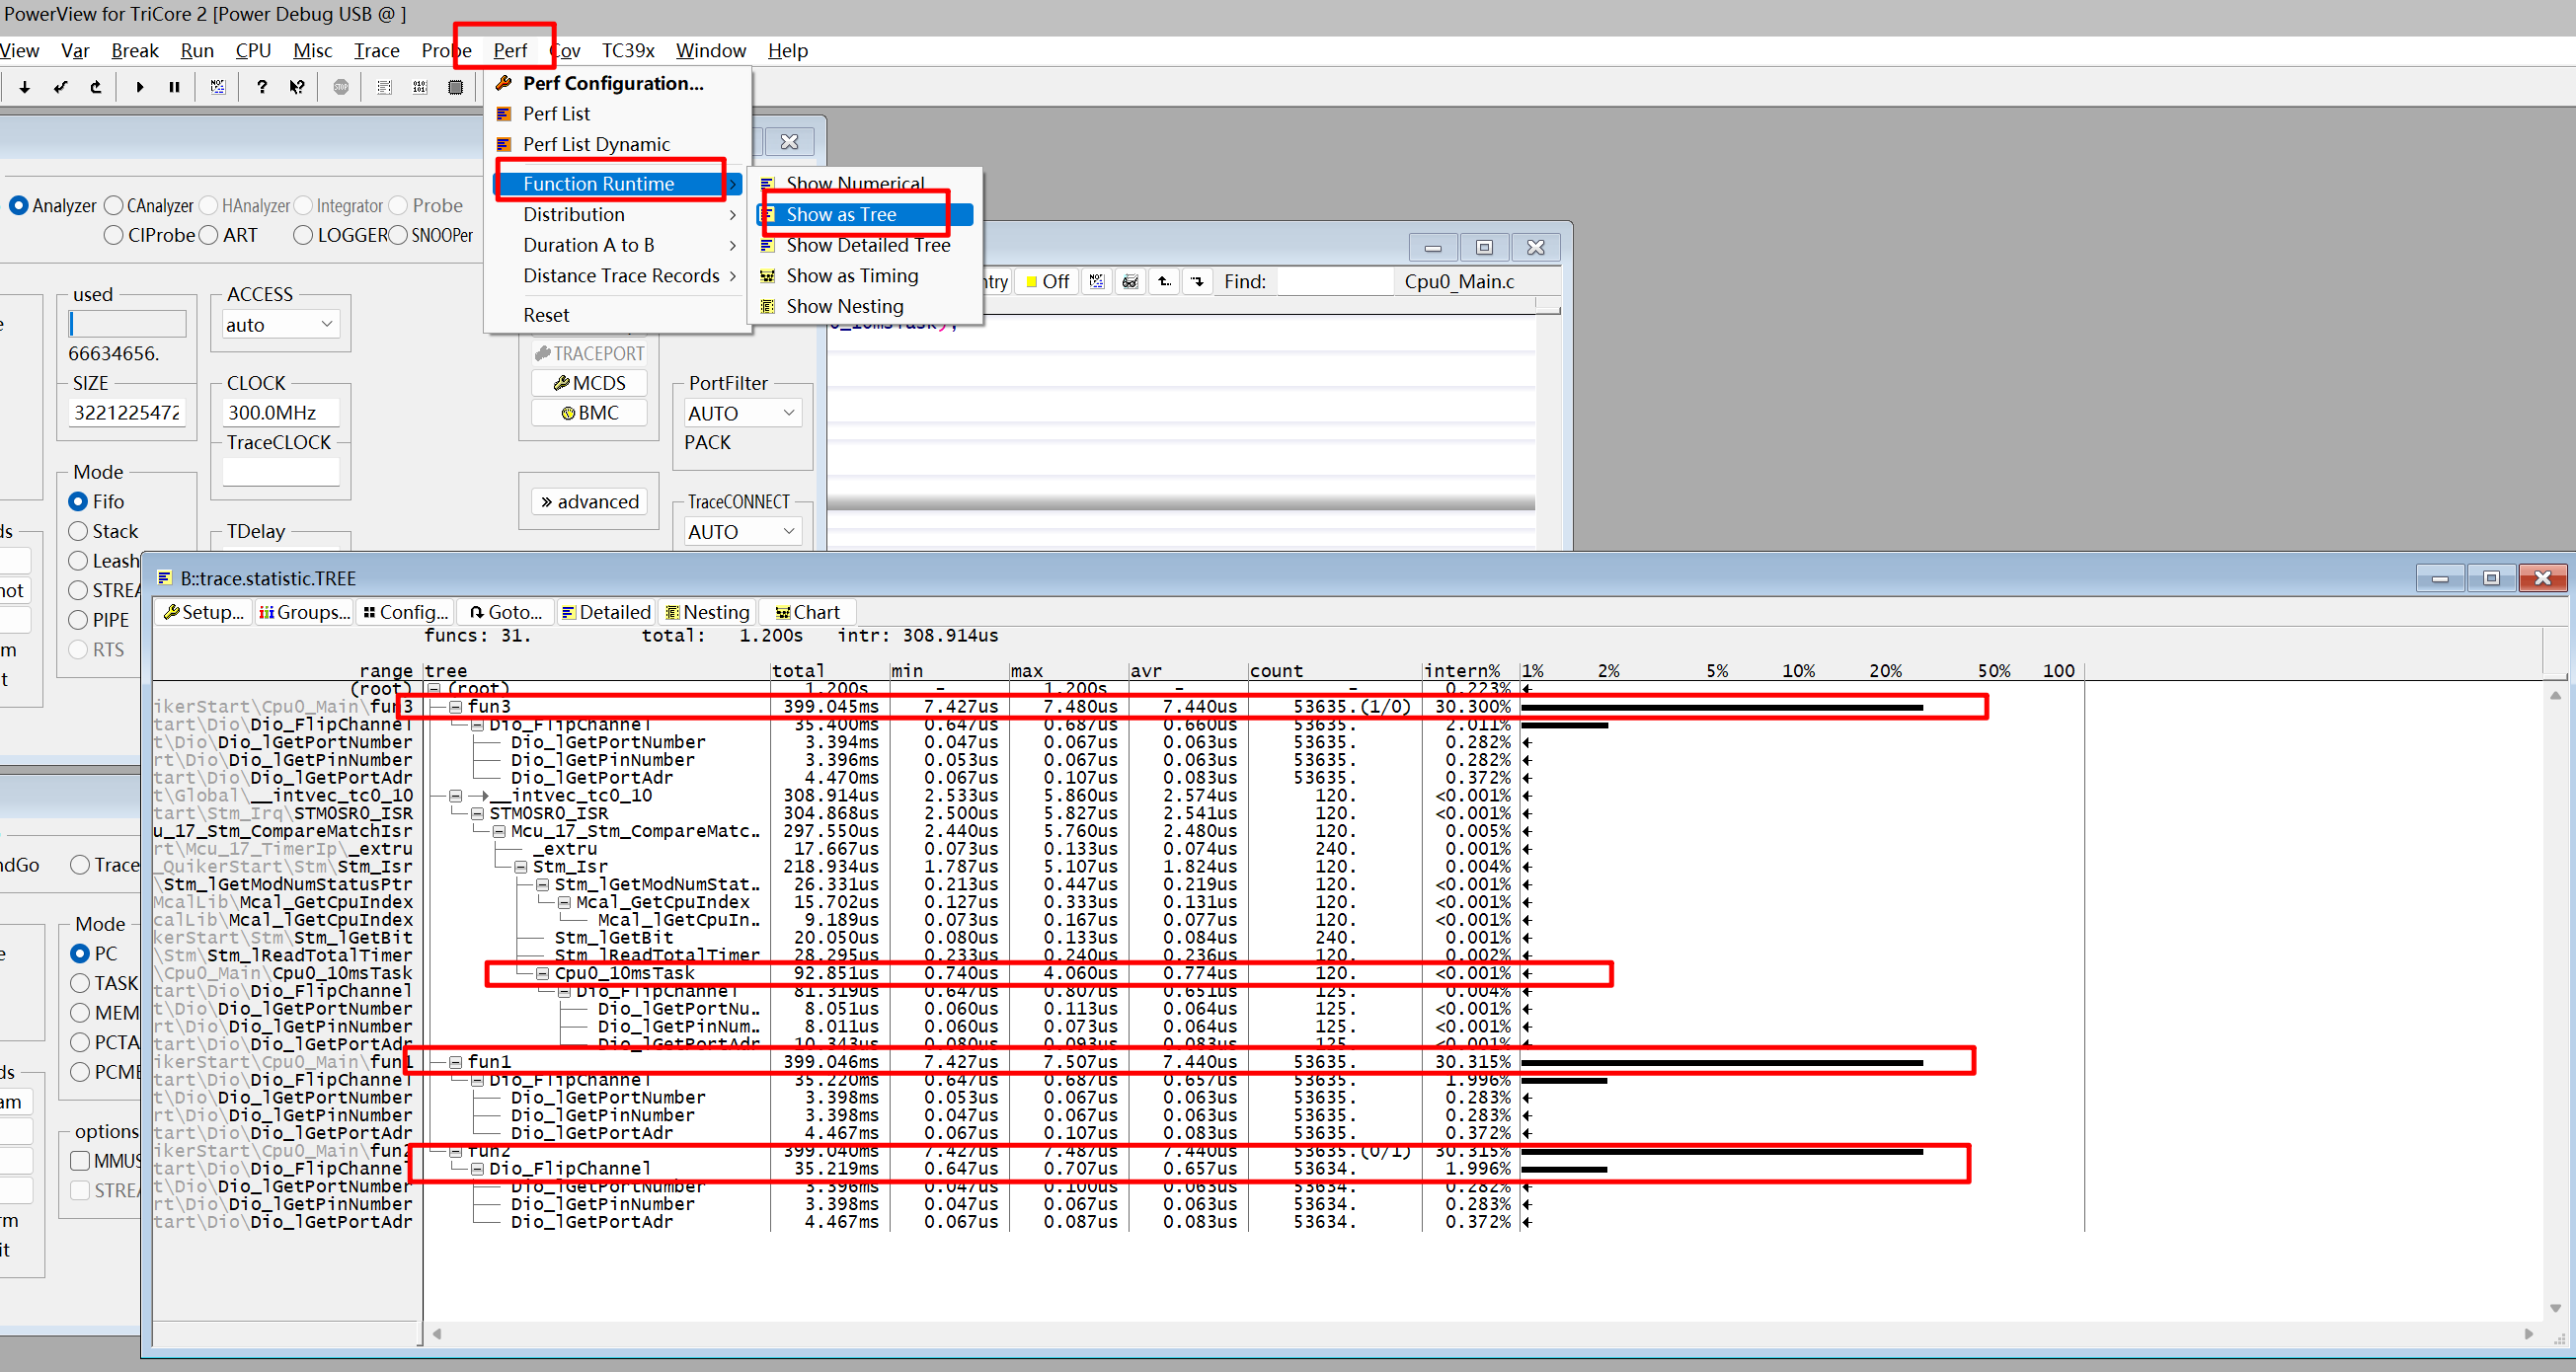Collapse the fun1 tree node
Viewport: 2576px width, 1372px height.
455,1062
